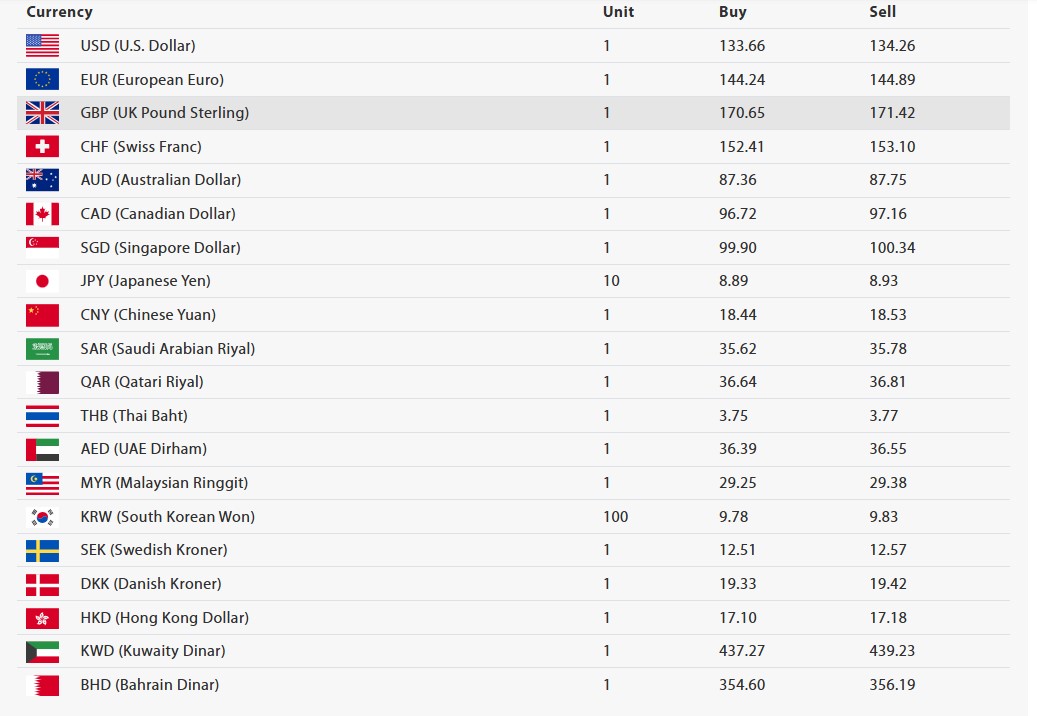Select the Canadian maple leaf flag
The image size is (1037, 716).
coord(42,214)
